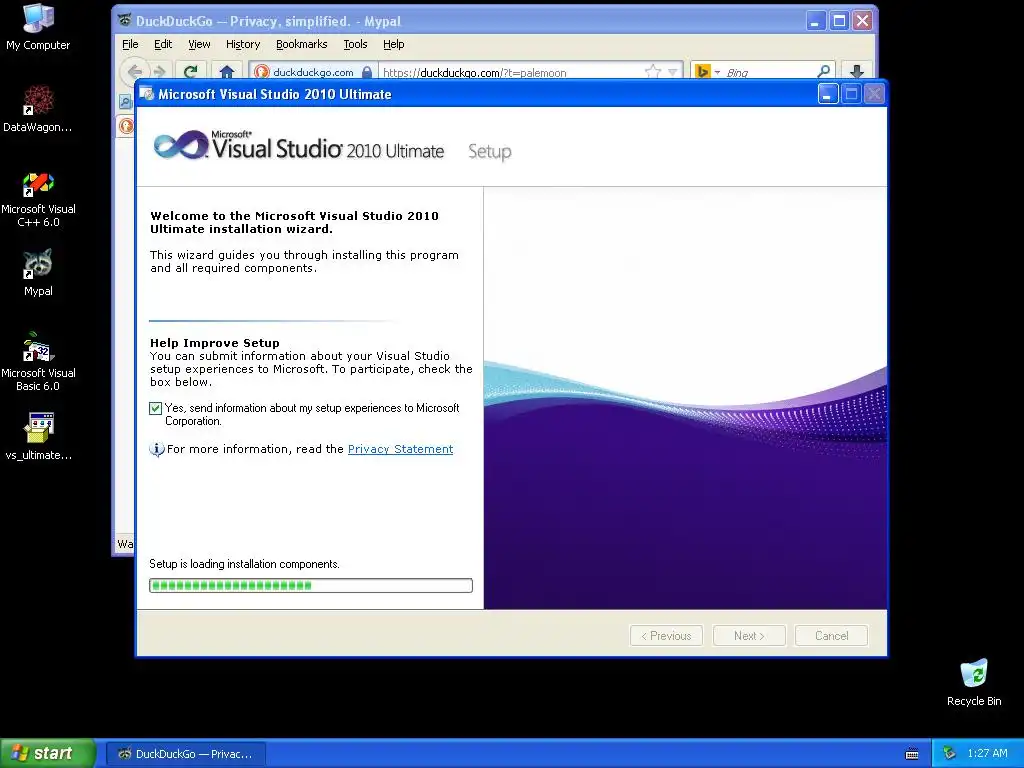The width and height of the screenshot is (1024, 768).
Task: Switch to DuckDuckGo taskbar button
Action: [185, 754]
